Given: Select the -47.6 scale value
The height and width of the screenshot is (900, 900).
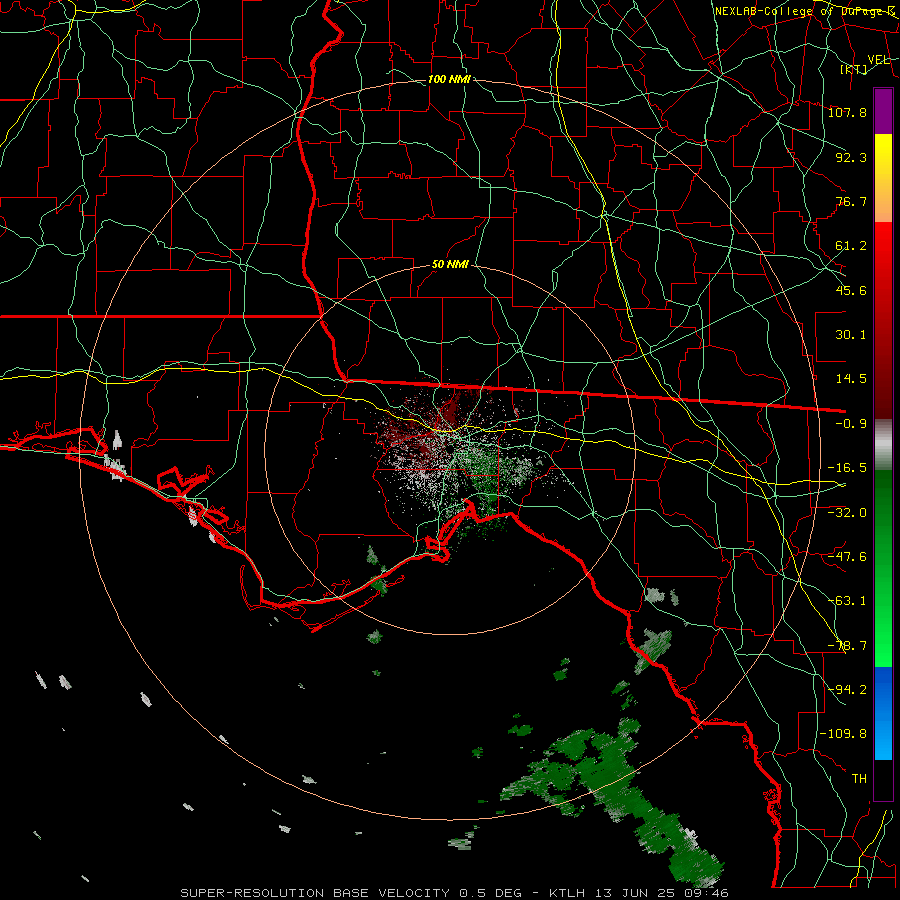Looking at the screenshot, I should click(x=847, y=557).
